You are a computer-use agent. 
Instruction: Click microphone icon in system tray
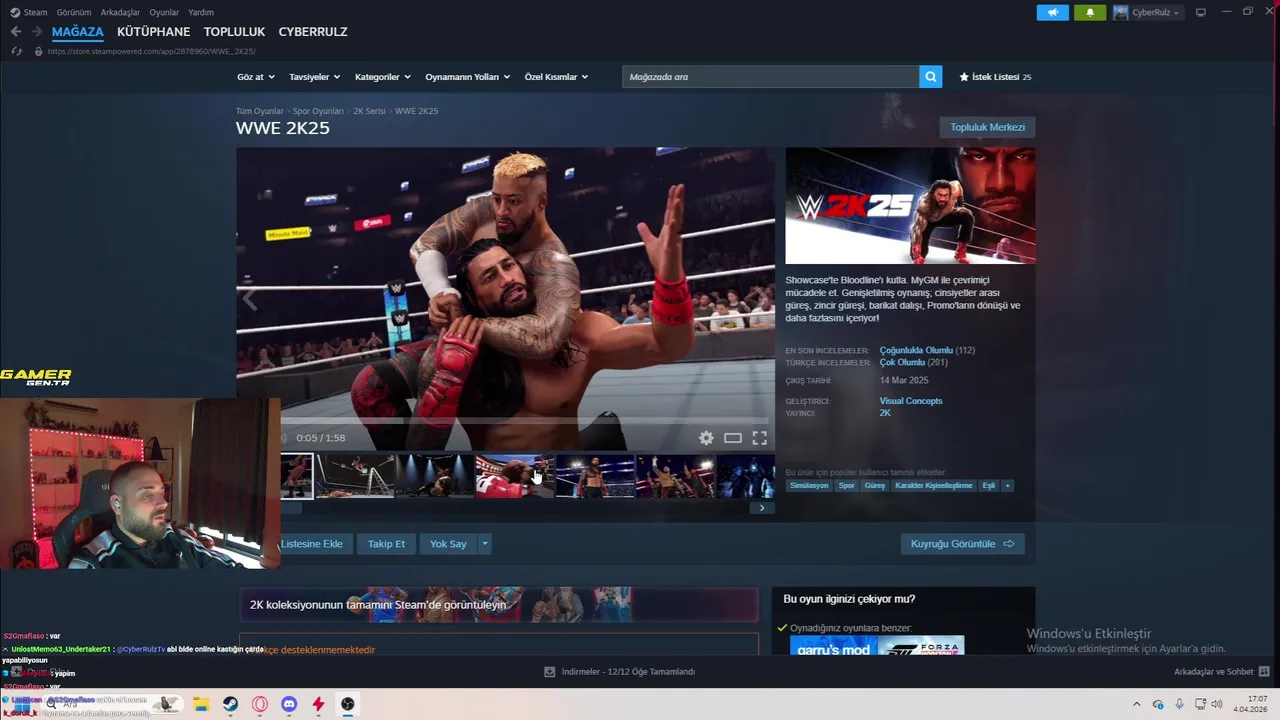click(1179, 704)
